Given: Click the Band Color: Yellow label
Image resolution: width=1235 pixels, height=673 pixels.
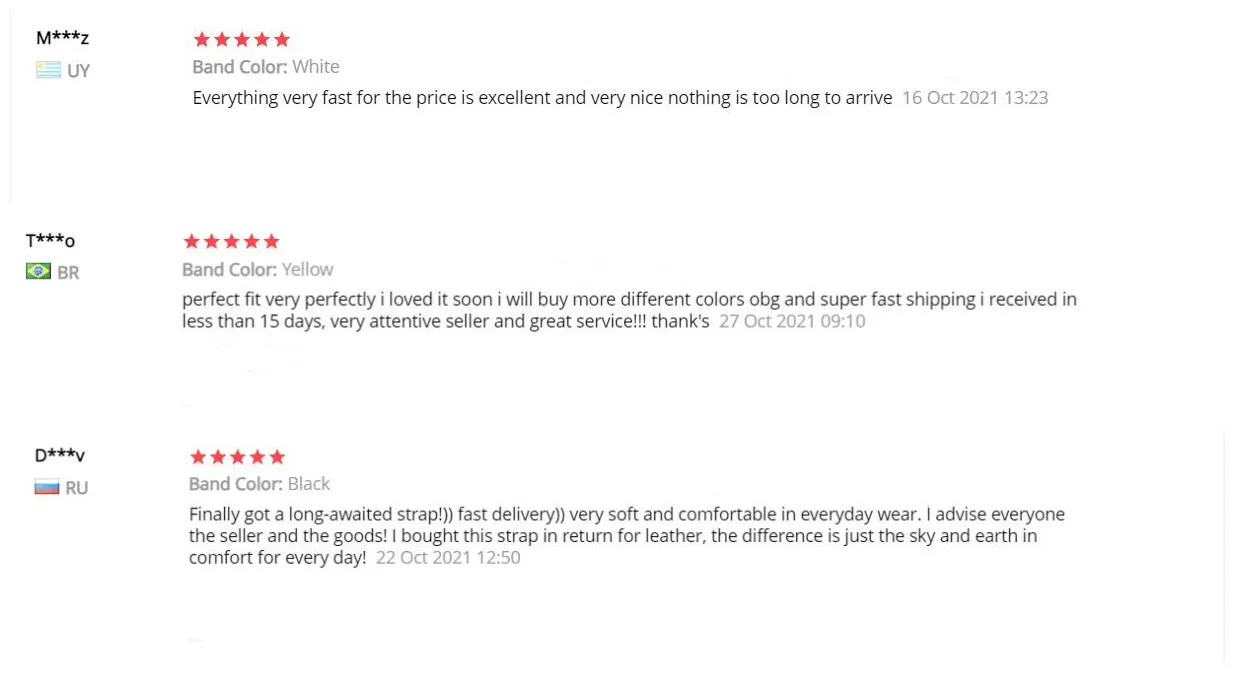Looking at the screenshot, I should [257, 269].
